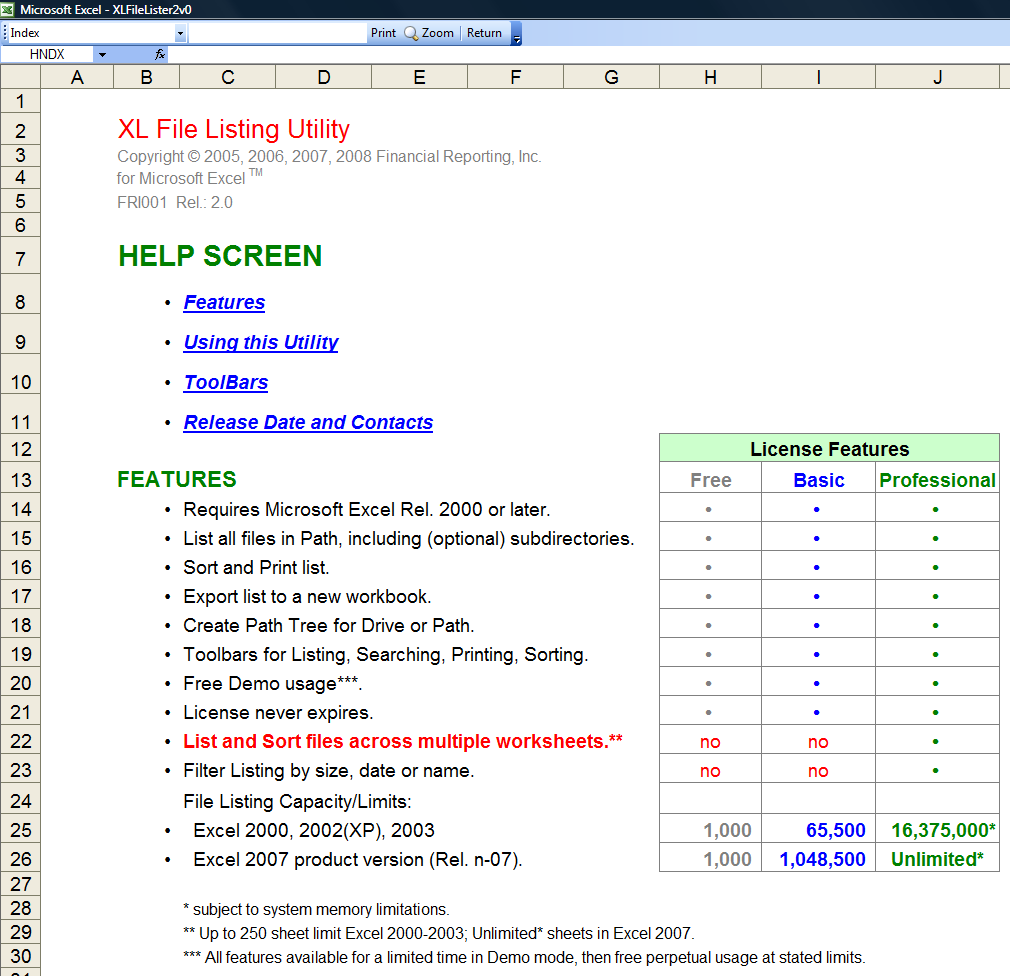
Task: Click the Demo mode footnote in row 30
Action: click(x=524, y=957)
